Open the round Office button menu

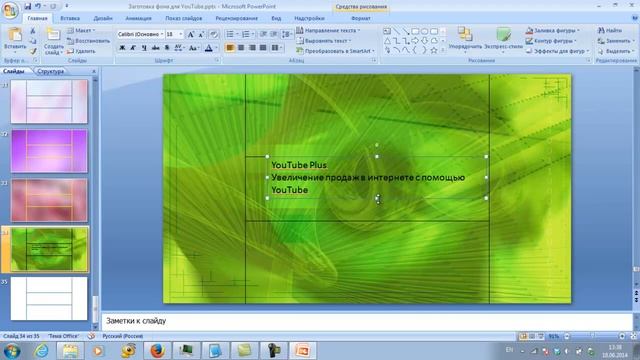tap(10, 10)
